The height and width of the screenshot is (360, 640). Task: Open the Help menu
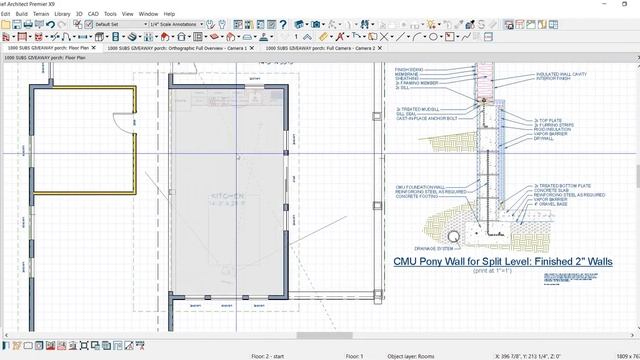[x=169, y=14]
